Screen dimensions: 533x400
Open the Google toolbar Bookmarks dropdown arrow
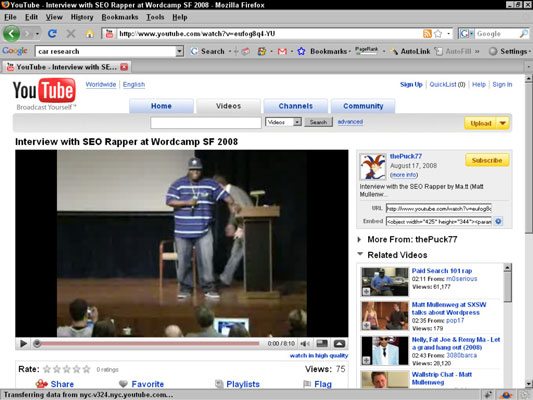tap(350, 52)
